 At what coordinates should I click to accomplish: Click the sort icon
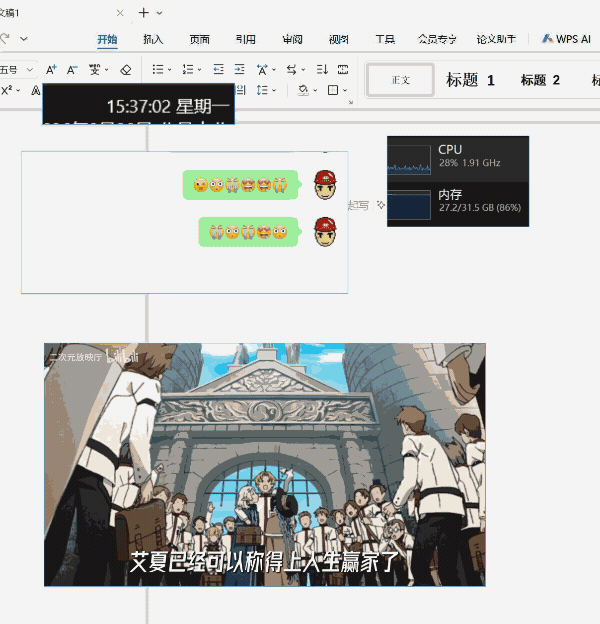click(x=322, y=70)
